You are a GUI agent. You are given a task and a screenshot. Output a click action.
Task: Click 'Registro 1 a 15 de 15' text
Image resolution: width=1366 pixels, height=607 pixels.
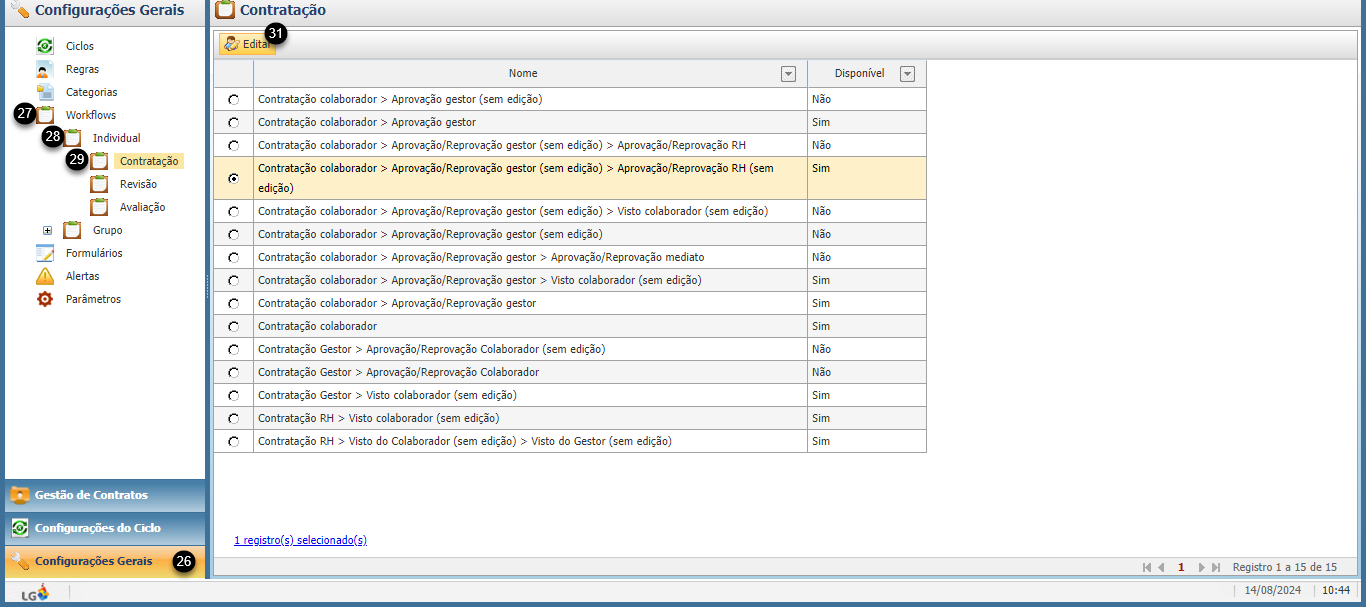click(1284, 567)
